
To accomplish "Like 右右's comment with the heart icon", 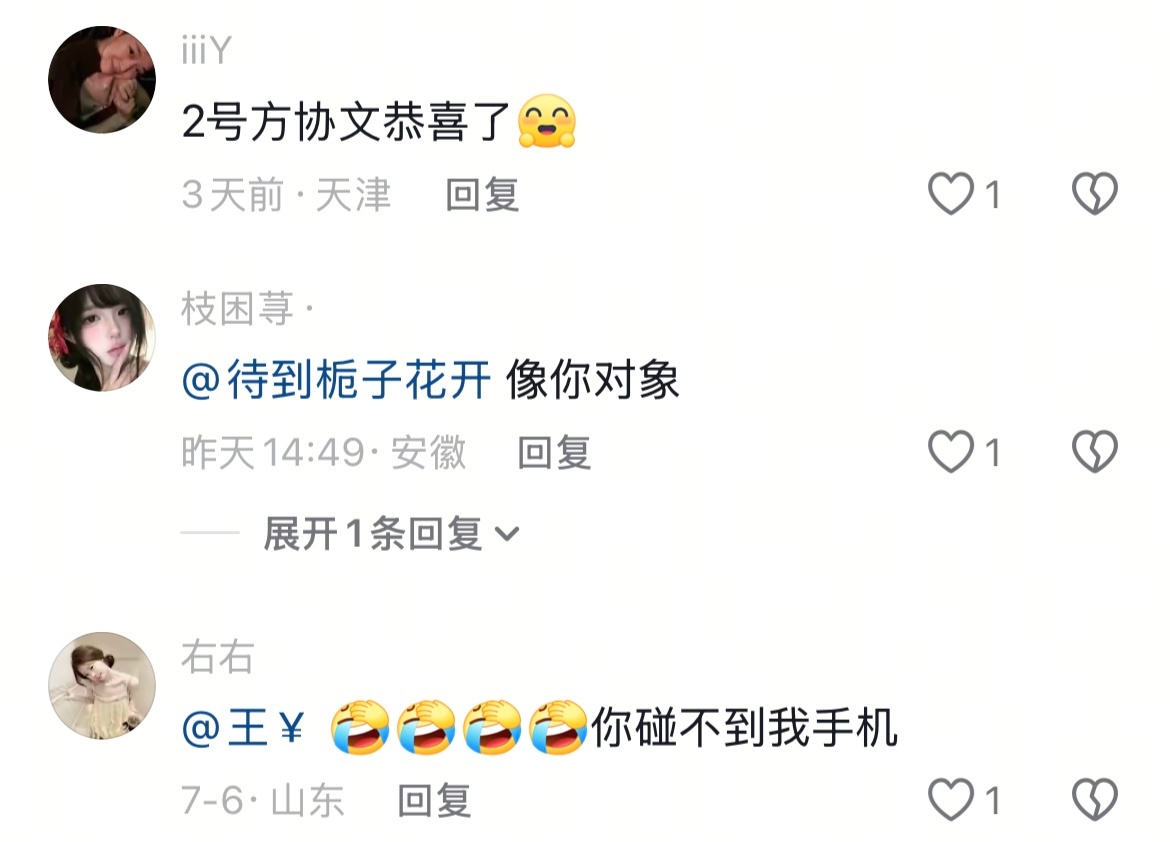I will [951, 799].
